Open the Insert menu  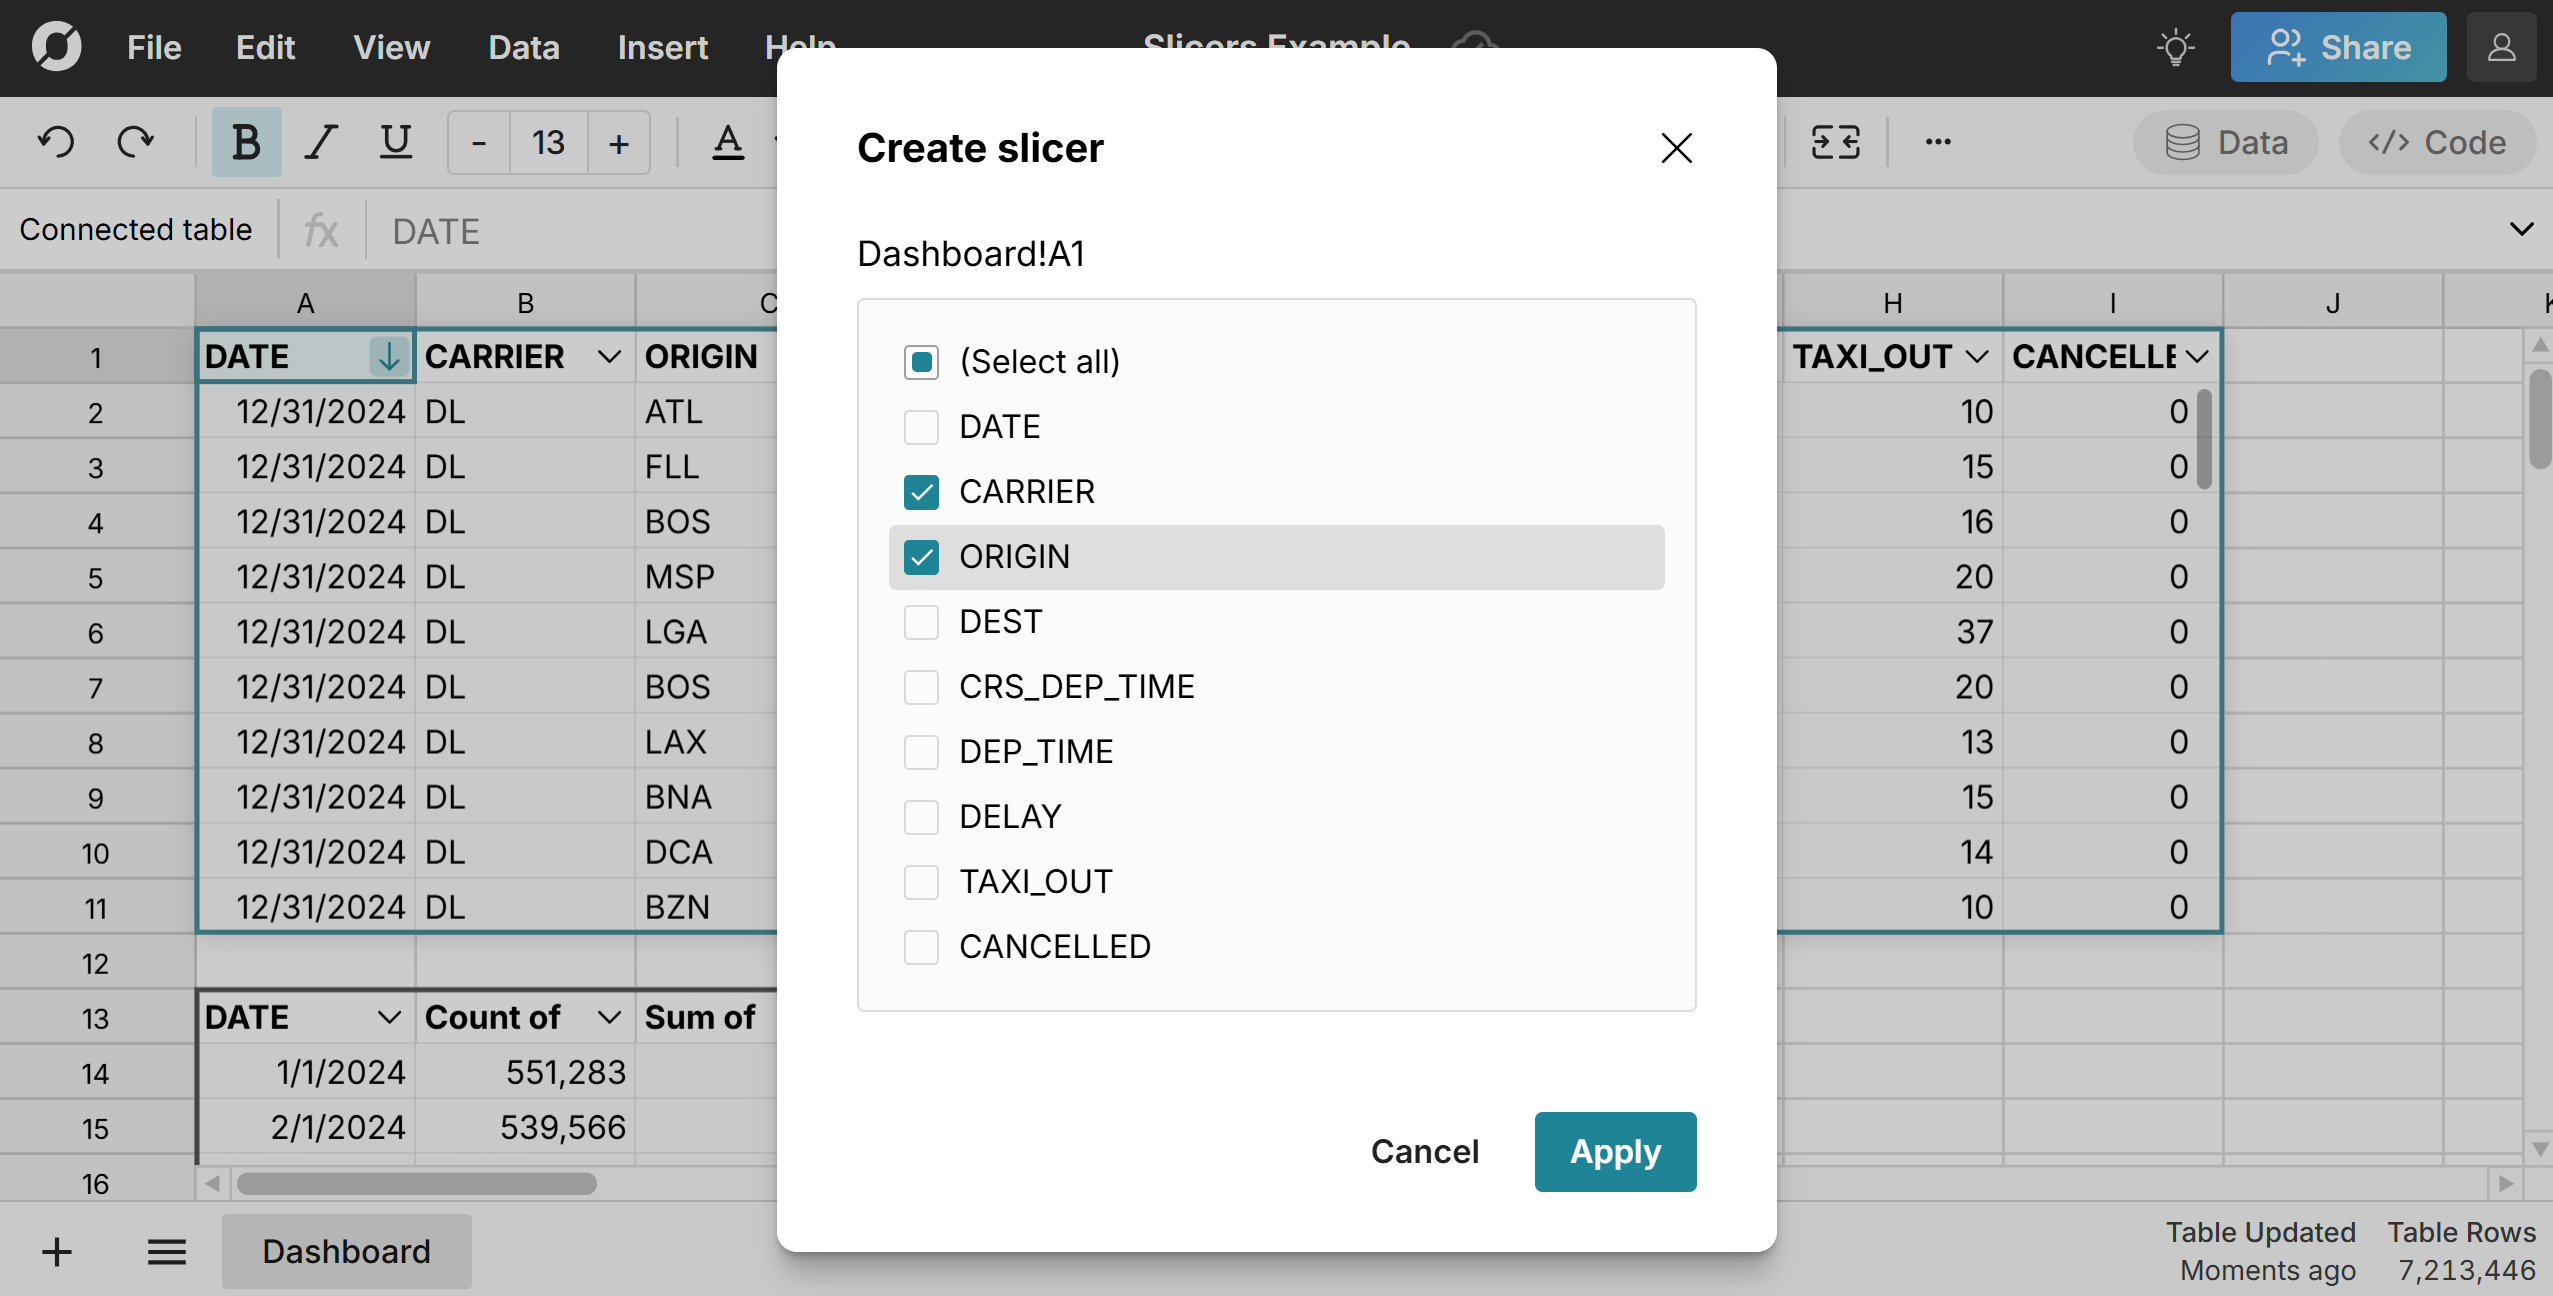pyautogui.click(x=663, y=47)
